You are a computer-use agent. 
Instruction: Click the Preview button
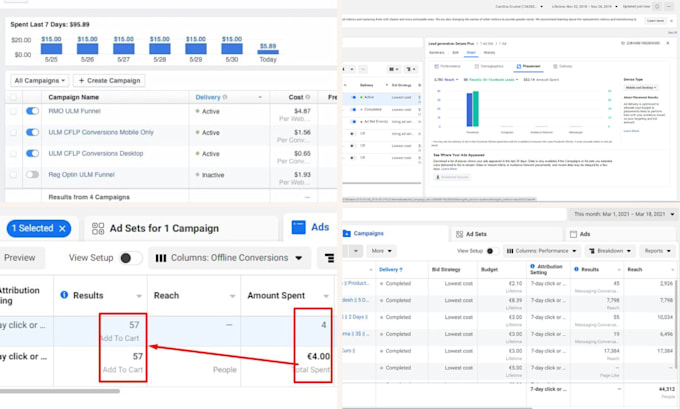pos(20,258)
